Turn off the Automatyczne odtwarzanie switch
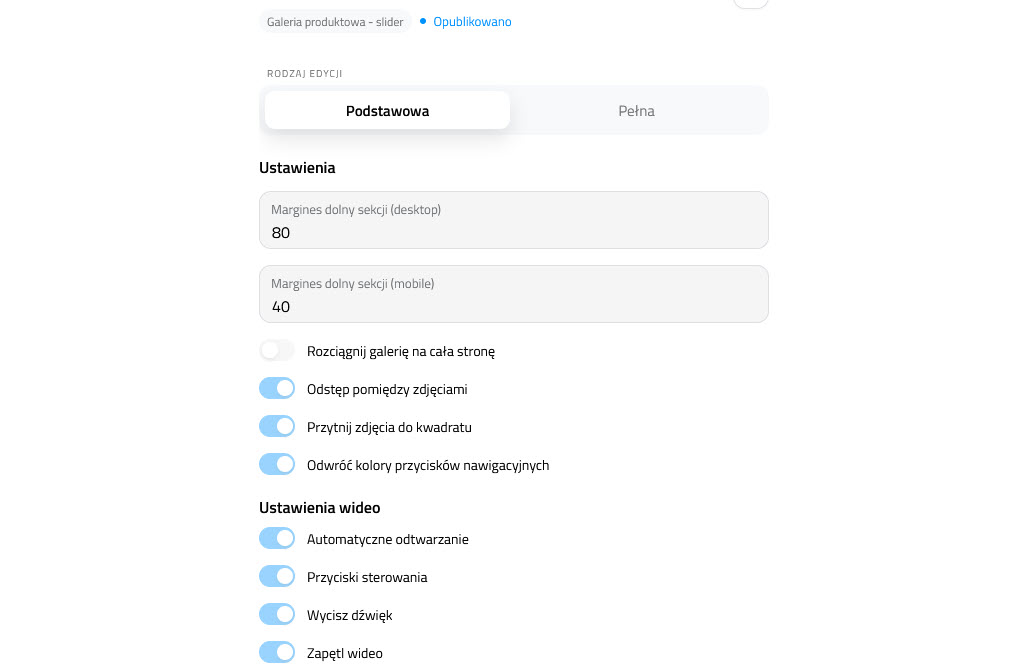1020x671 pixels. (x=277, y=539)
